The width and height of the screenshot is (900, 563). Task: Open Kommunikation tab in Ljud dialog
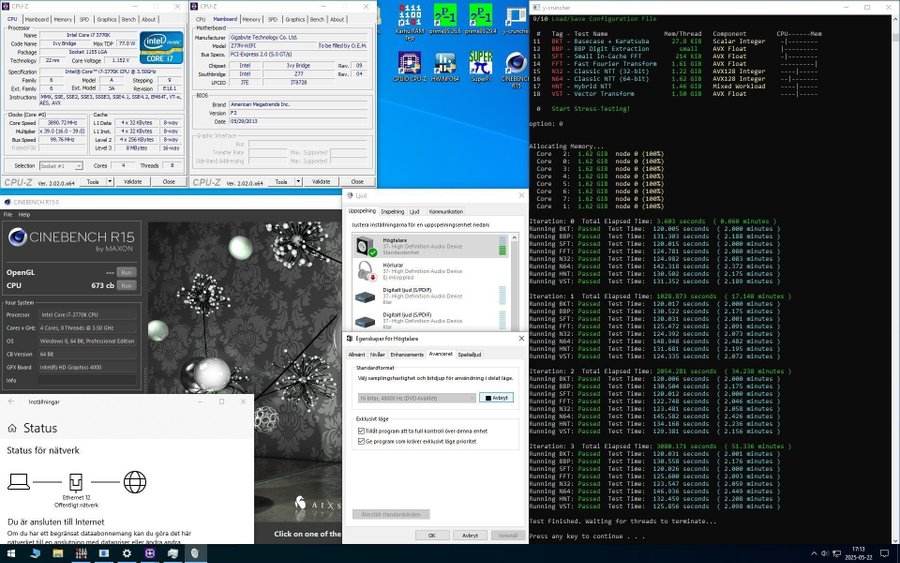point(446,211)
